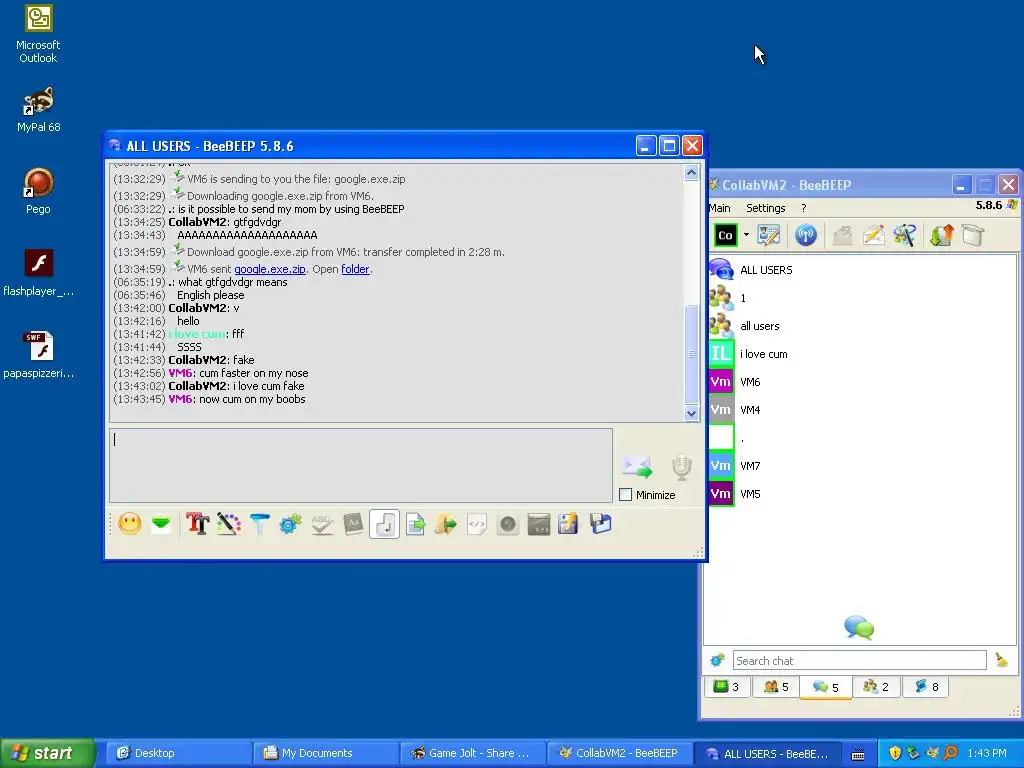Screen dimensions: 1024x768
Task: Click the gear icon left of Search chat
Action: tap(717, 660)
